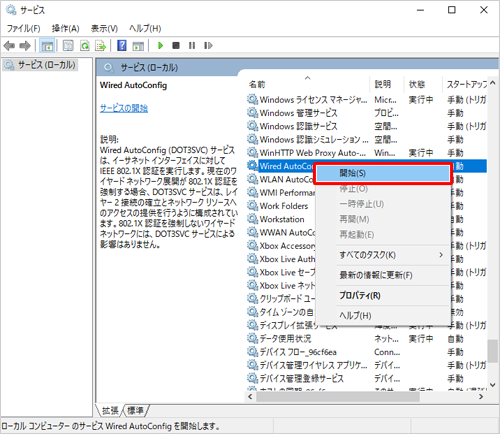
Task: Click the Export List toolbar icon
Action: 100,45
